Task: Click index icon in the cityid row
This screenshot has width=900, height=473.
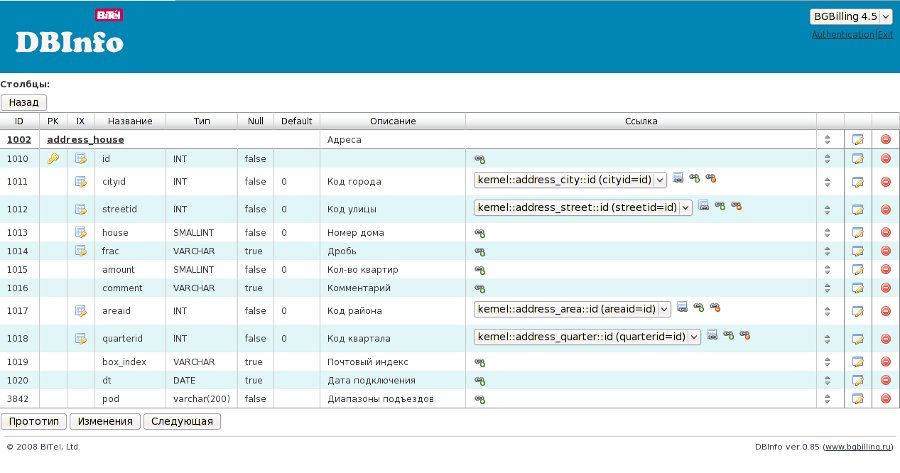Action: click(x=81, y=181)
